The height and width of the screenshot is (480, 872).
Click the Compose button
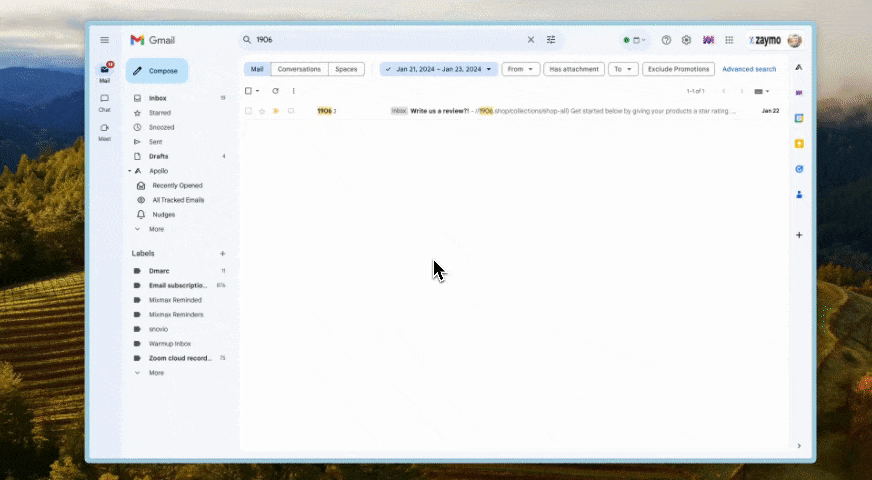click(x=157, y=71)
